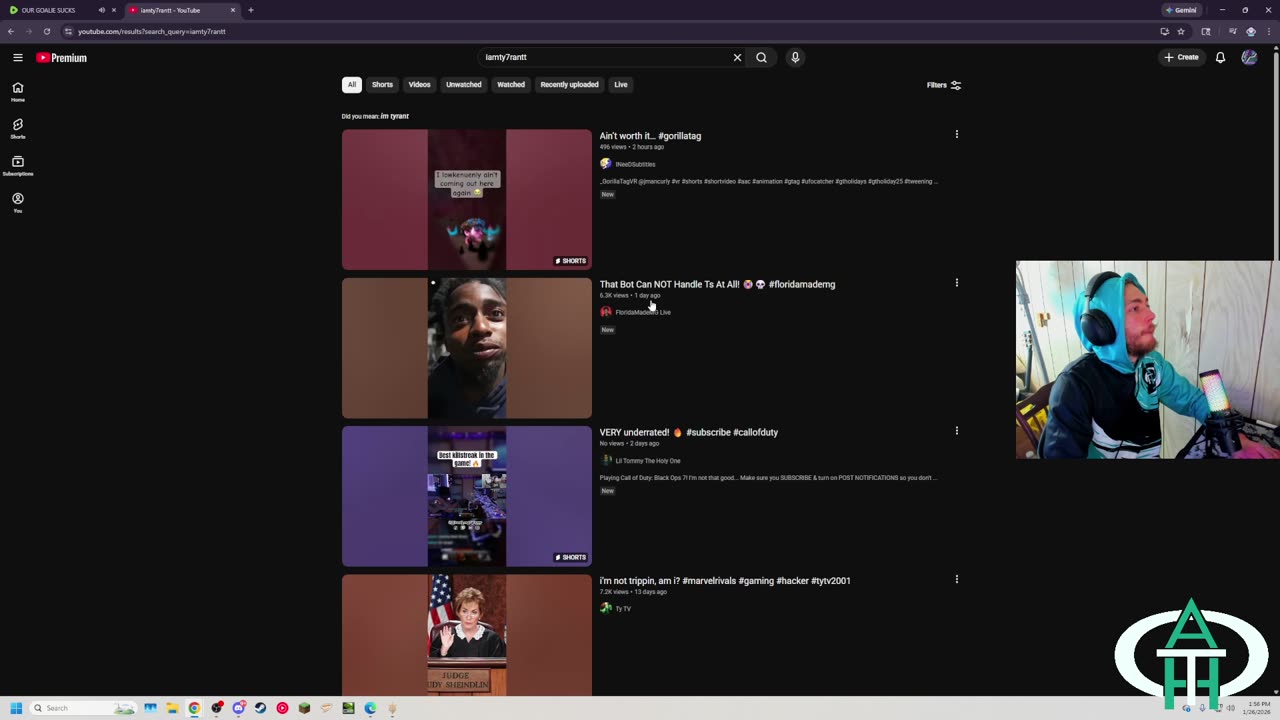1280x720 pixels.
Task: Play the Ain't worth it Shorts thumbnail
Action: point(467,200)
